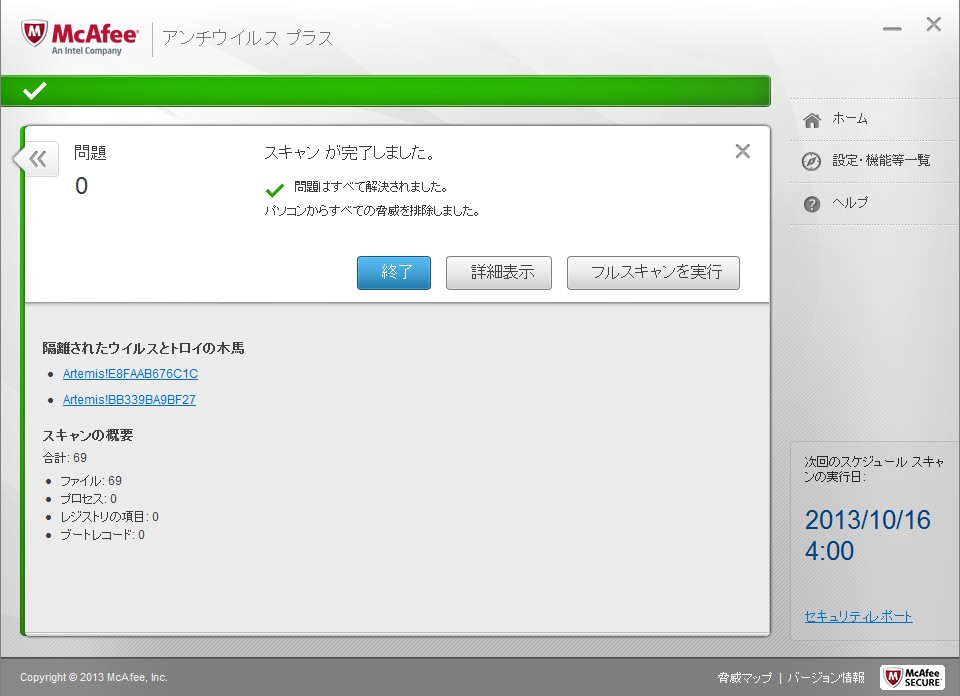The height and width of the screenshot is (696, 960).
Task: Click Copyright 2013 McAfee, Inc. text
Action: pos(94,677)
